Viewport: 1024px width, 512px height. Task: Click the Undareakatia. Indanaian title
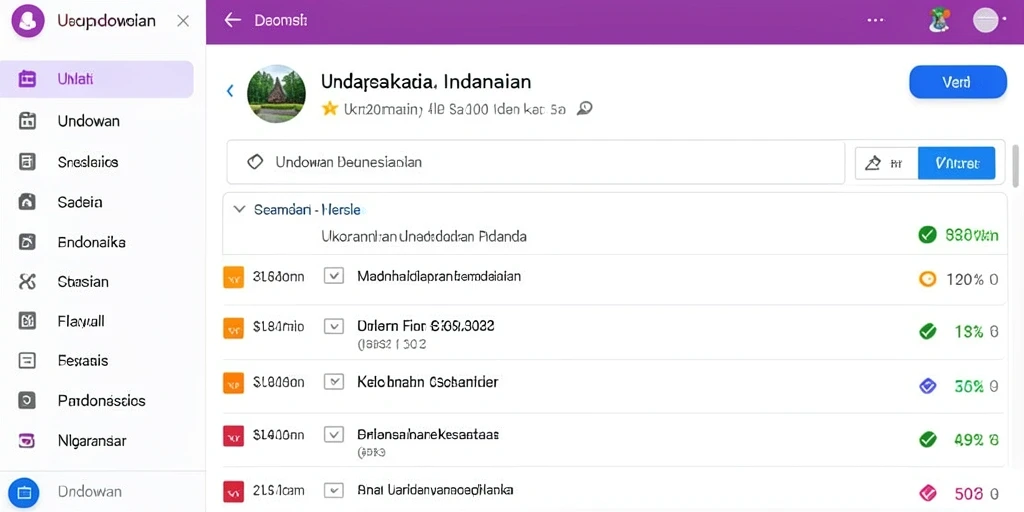point(426,82)
